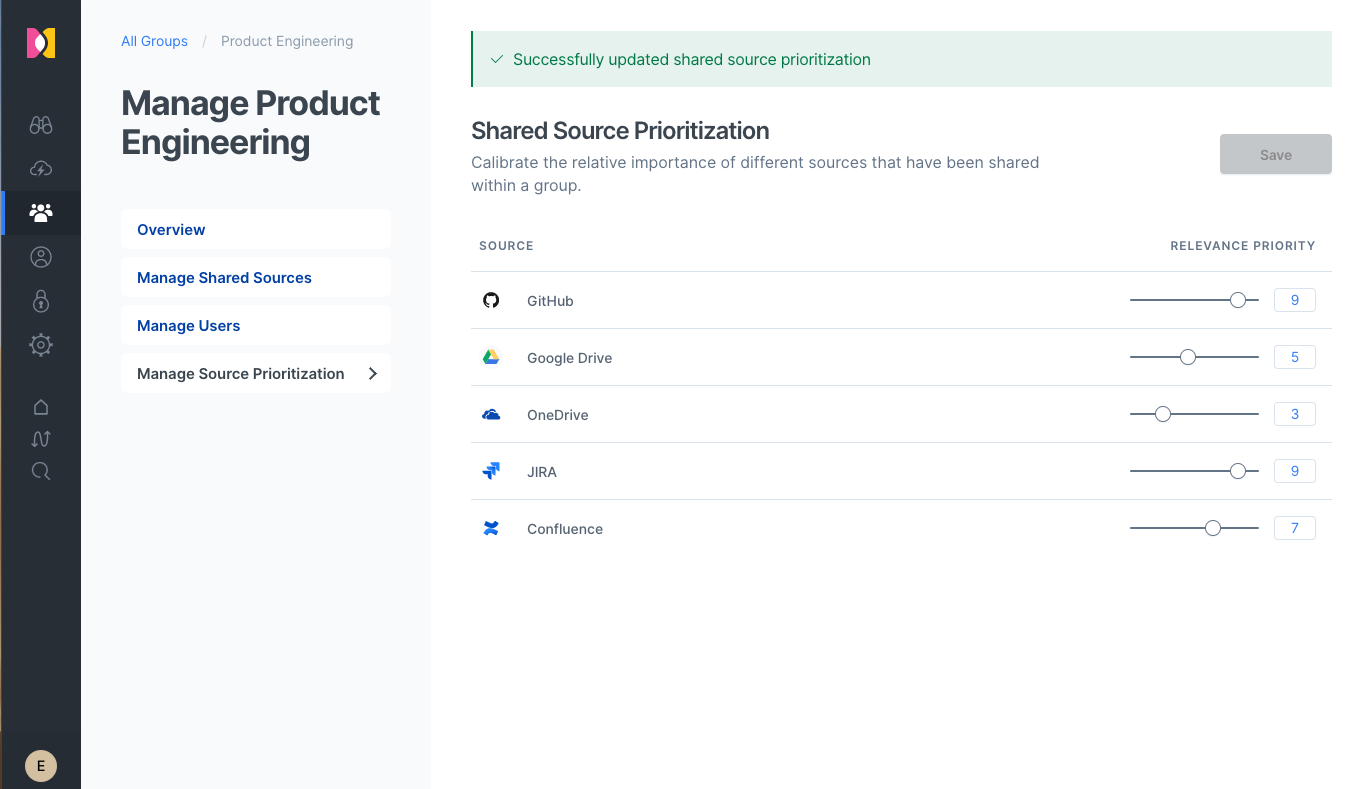Click the success checkmark icon
Viewport: 1358px width, 789px height.
(x=497, y=59)
